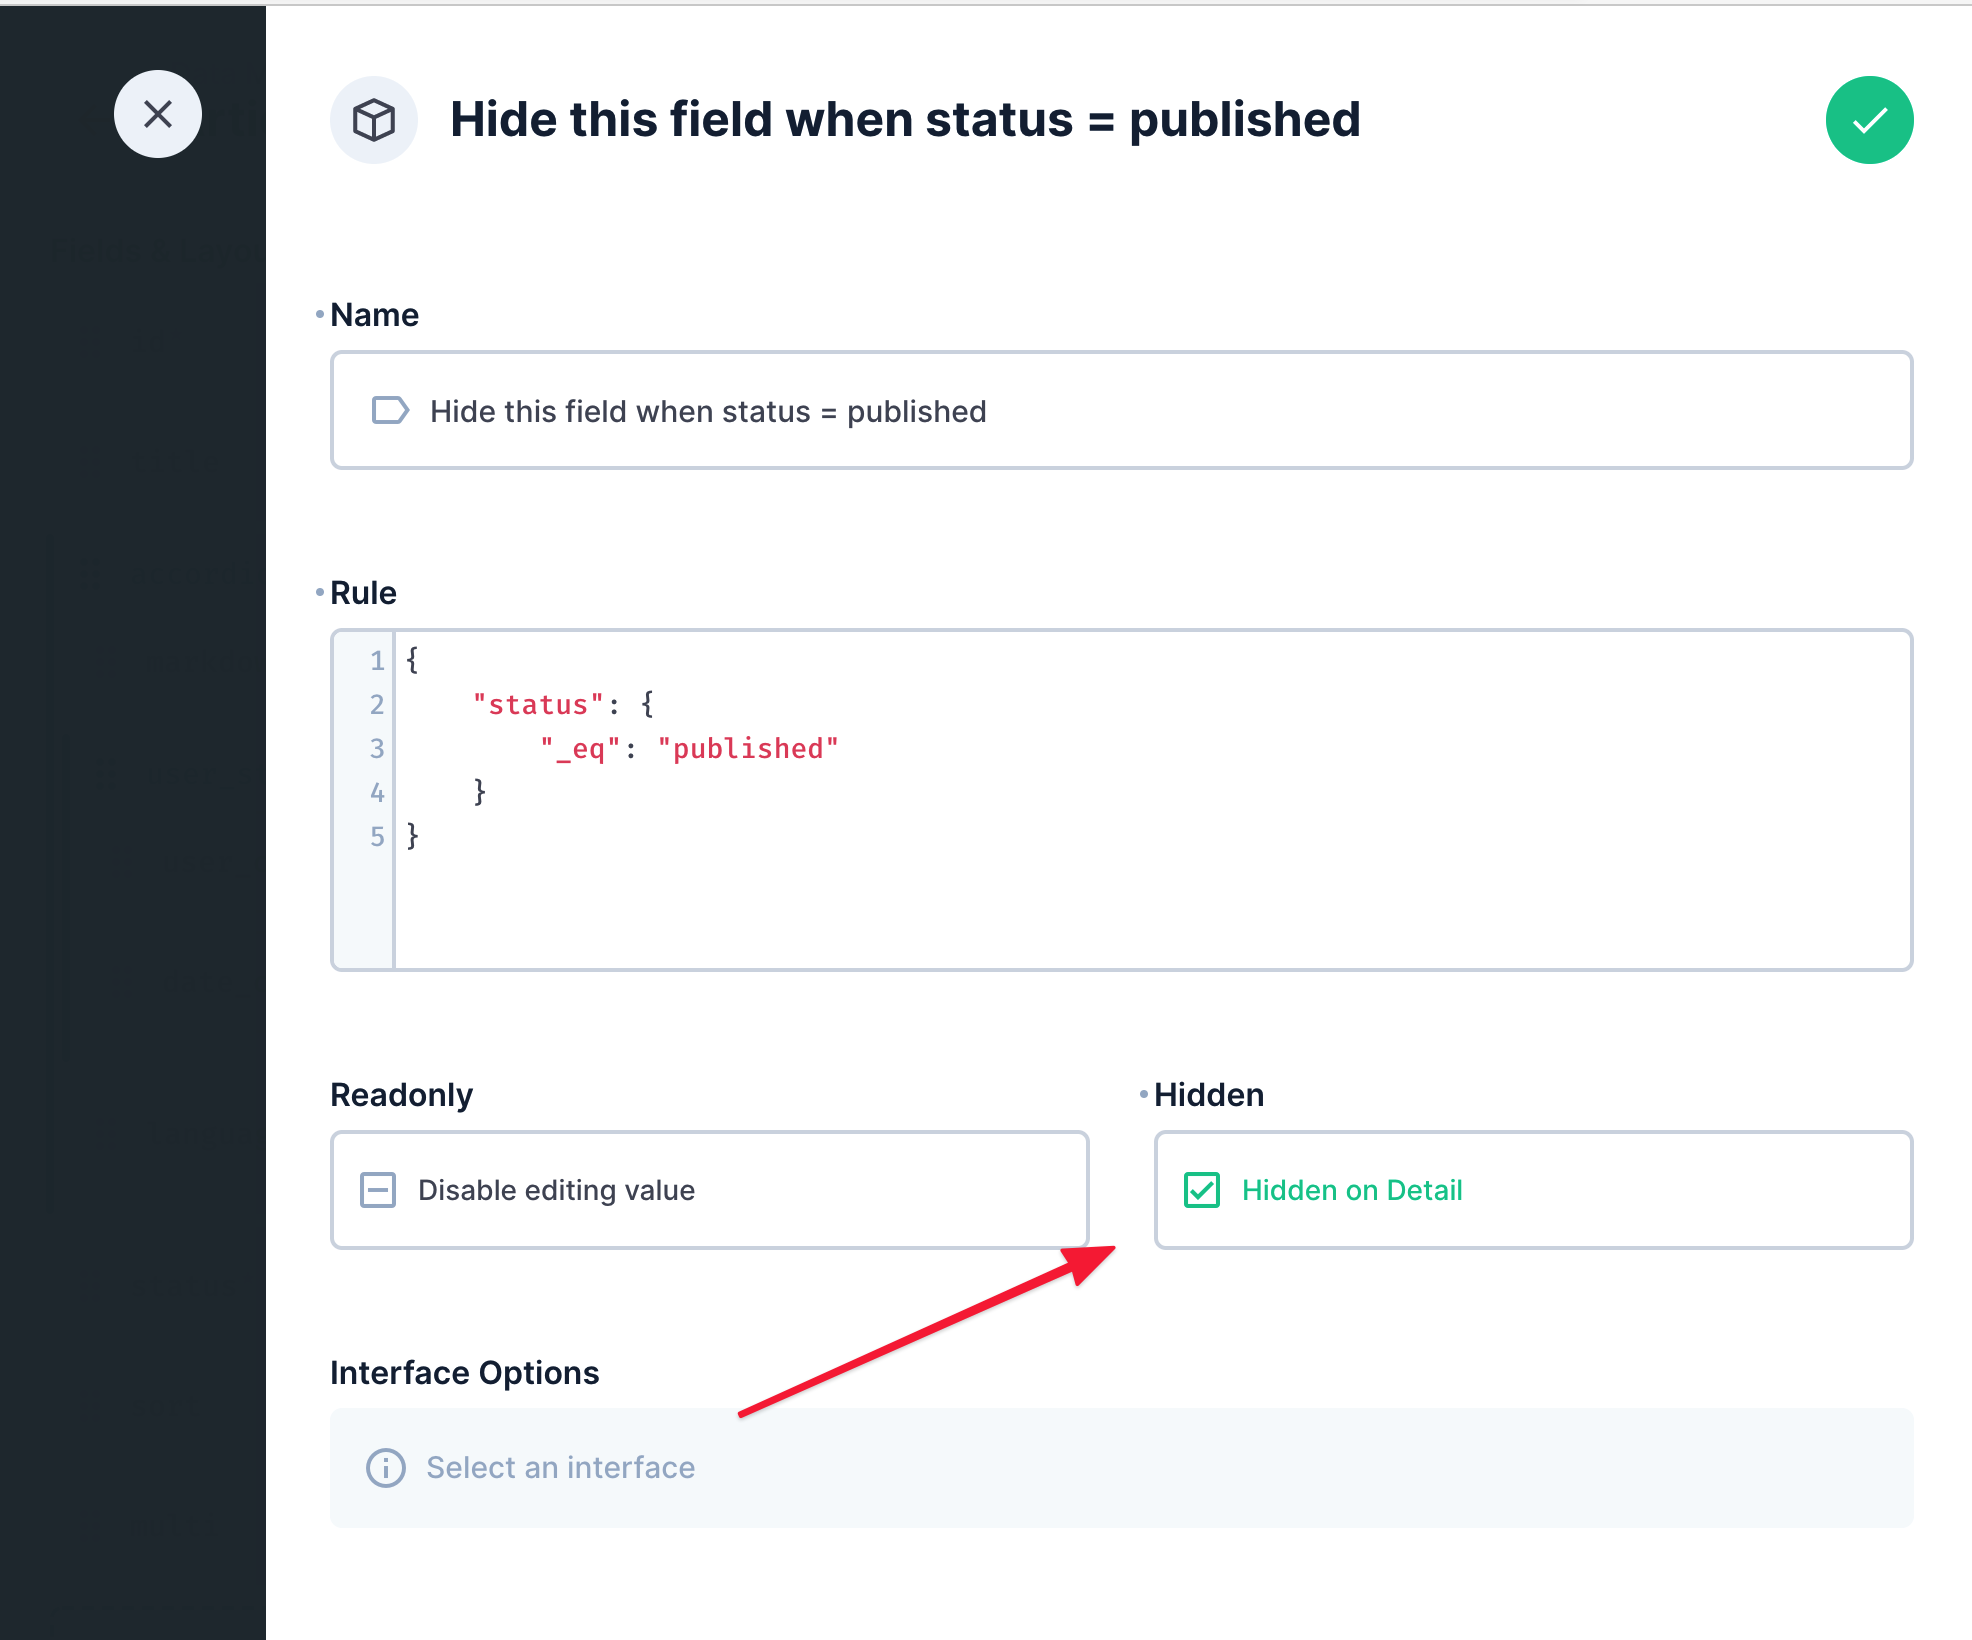Click the Hidden field label

tap(1209, 1095)
